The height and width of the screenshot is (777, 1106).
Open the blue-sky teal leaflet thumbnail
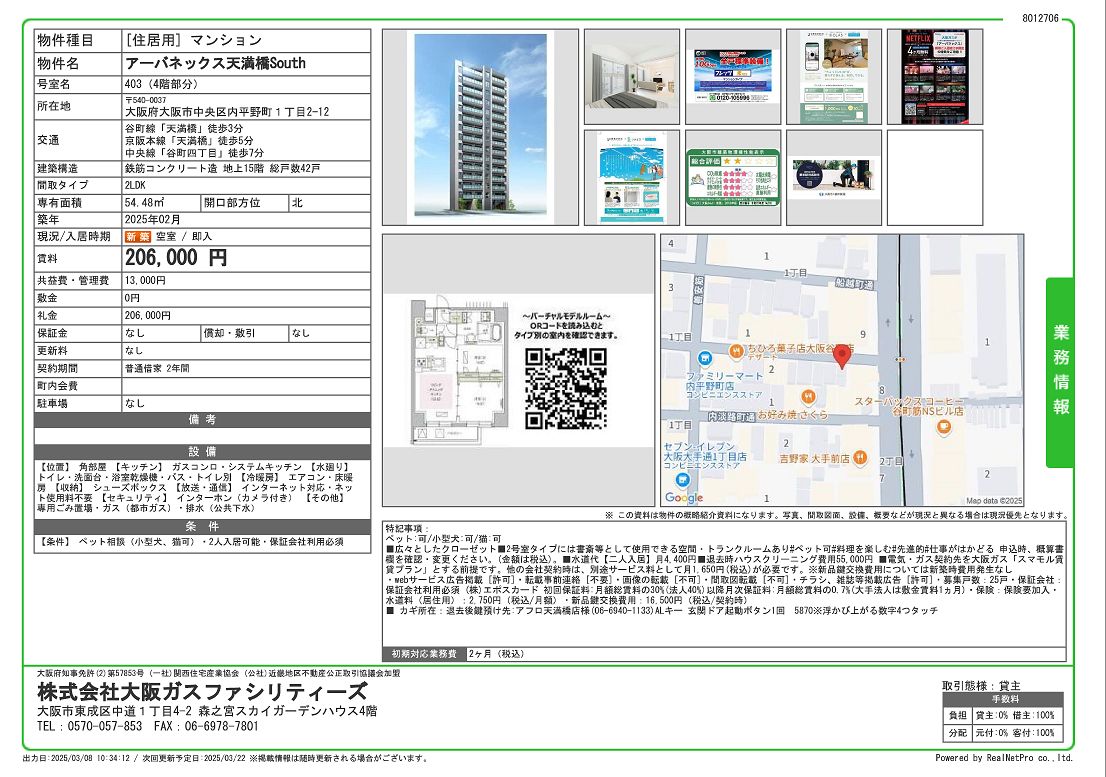632,177
